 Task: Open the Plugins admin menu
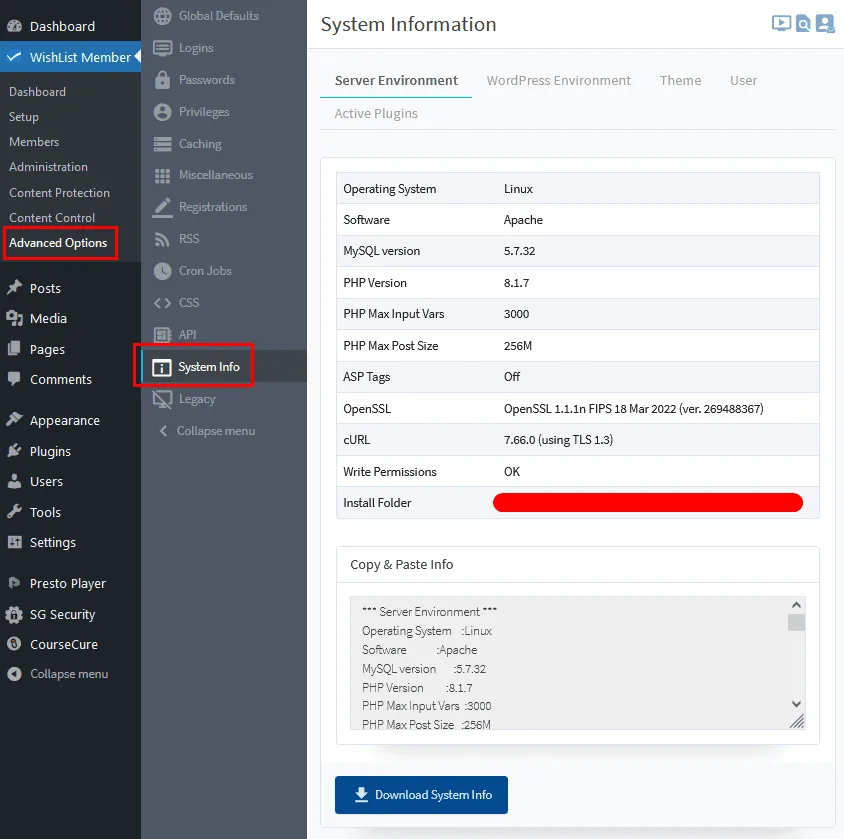click(x=50, y=451)
